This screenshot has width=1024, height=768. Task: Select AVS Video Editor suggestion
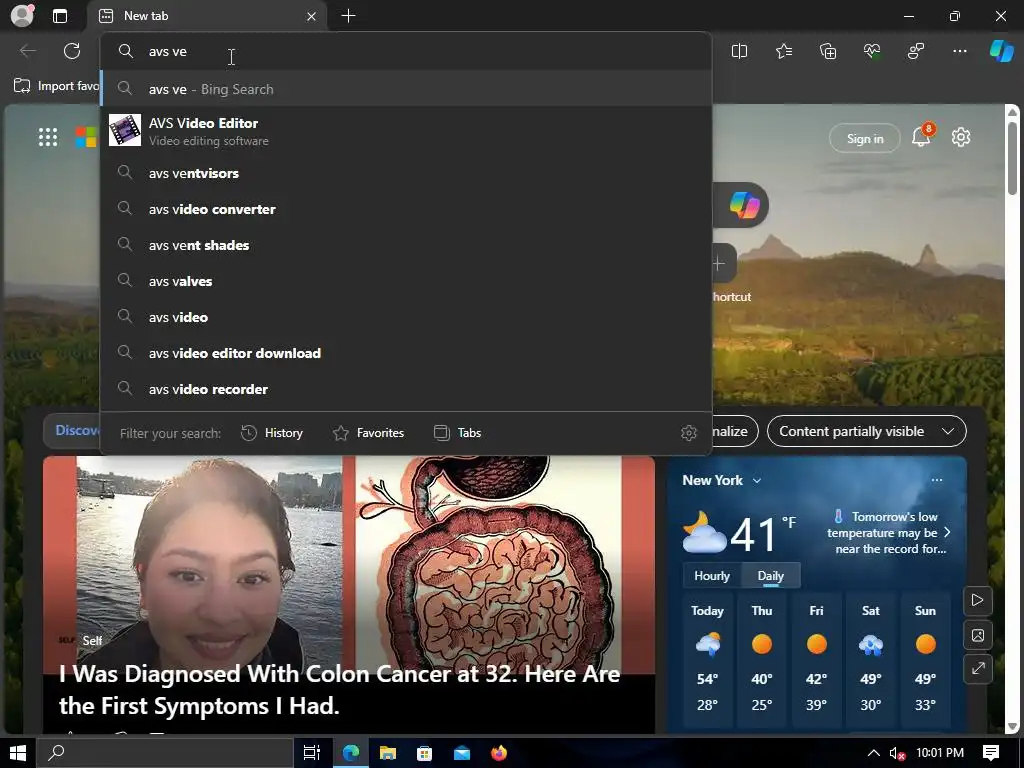[x=406, y=131]
